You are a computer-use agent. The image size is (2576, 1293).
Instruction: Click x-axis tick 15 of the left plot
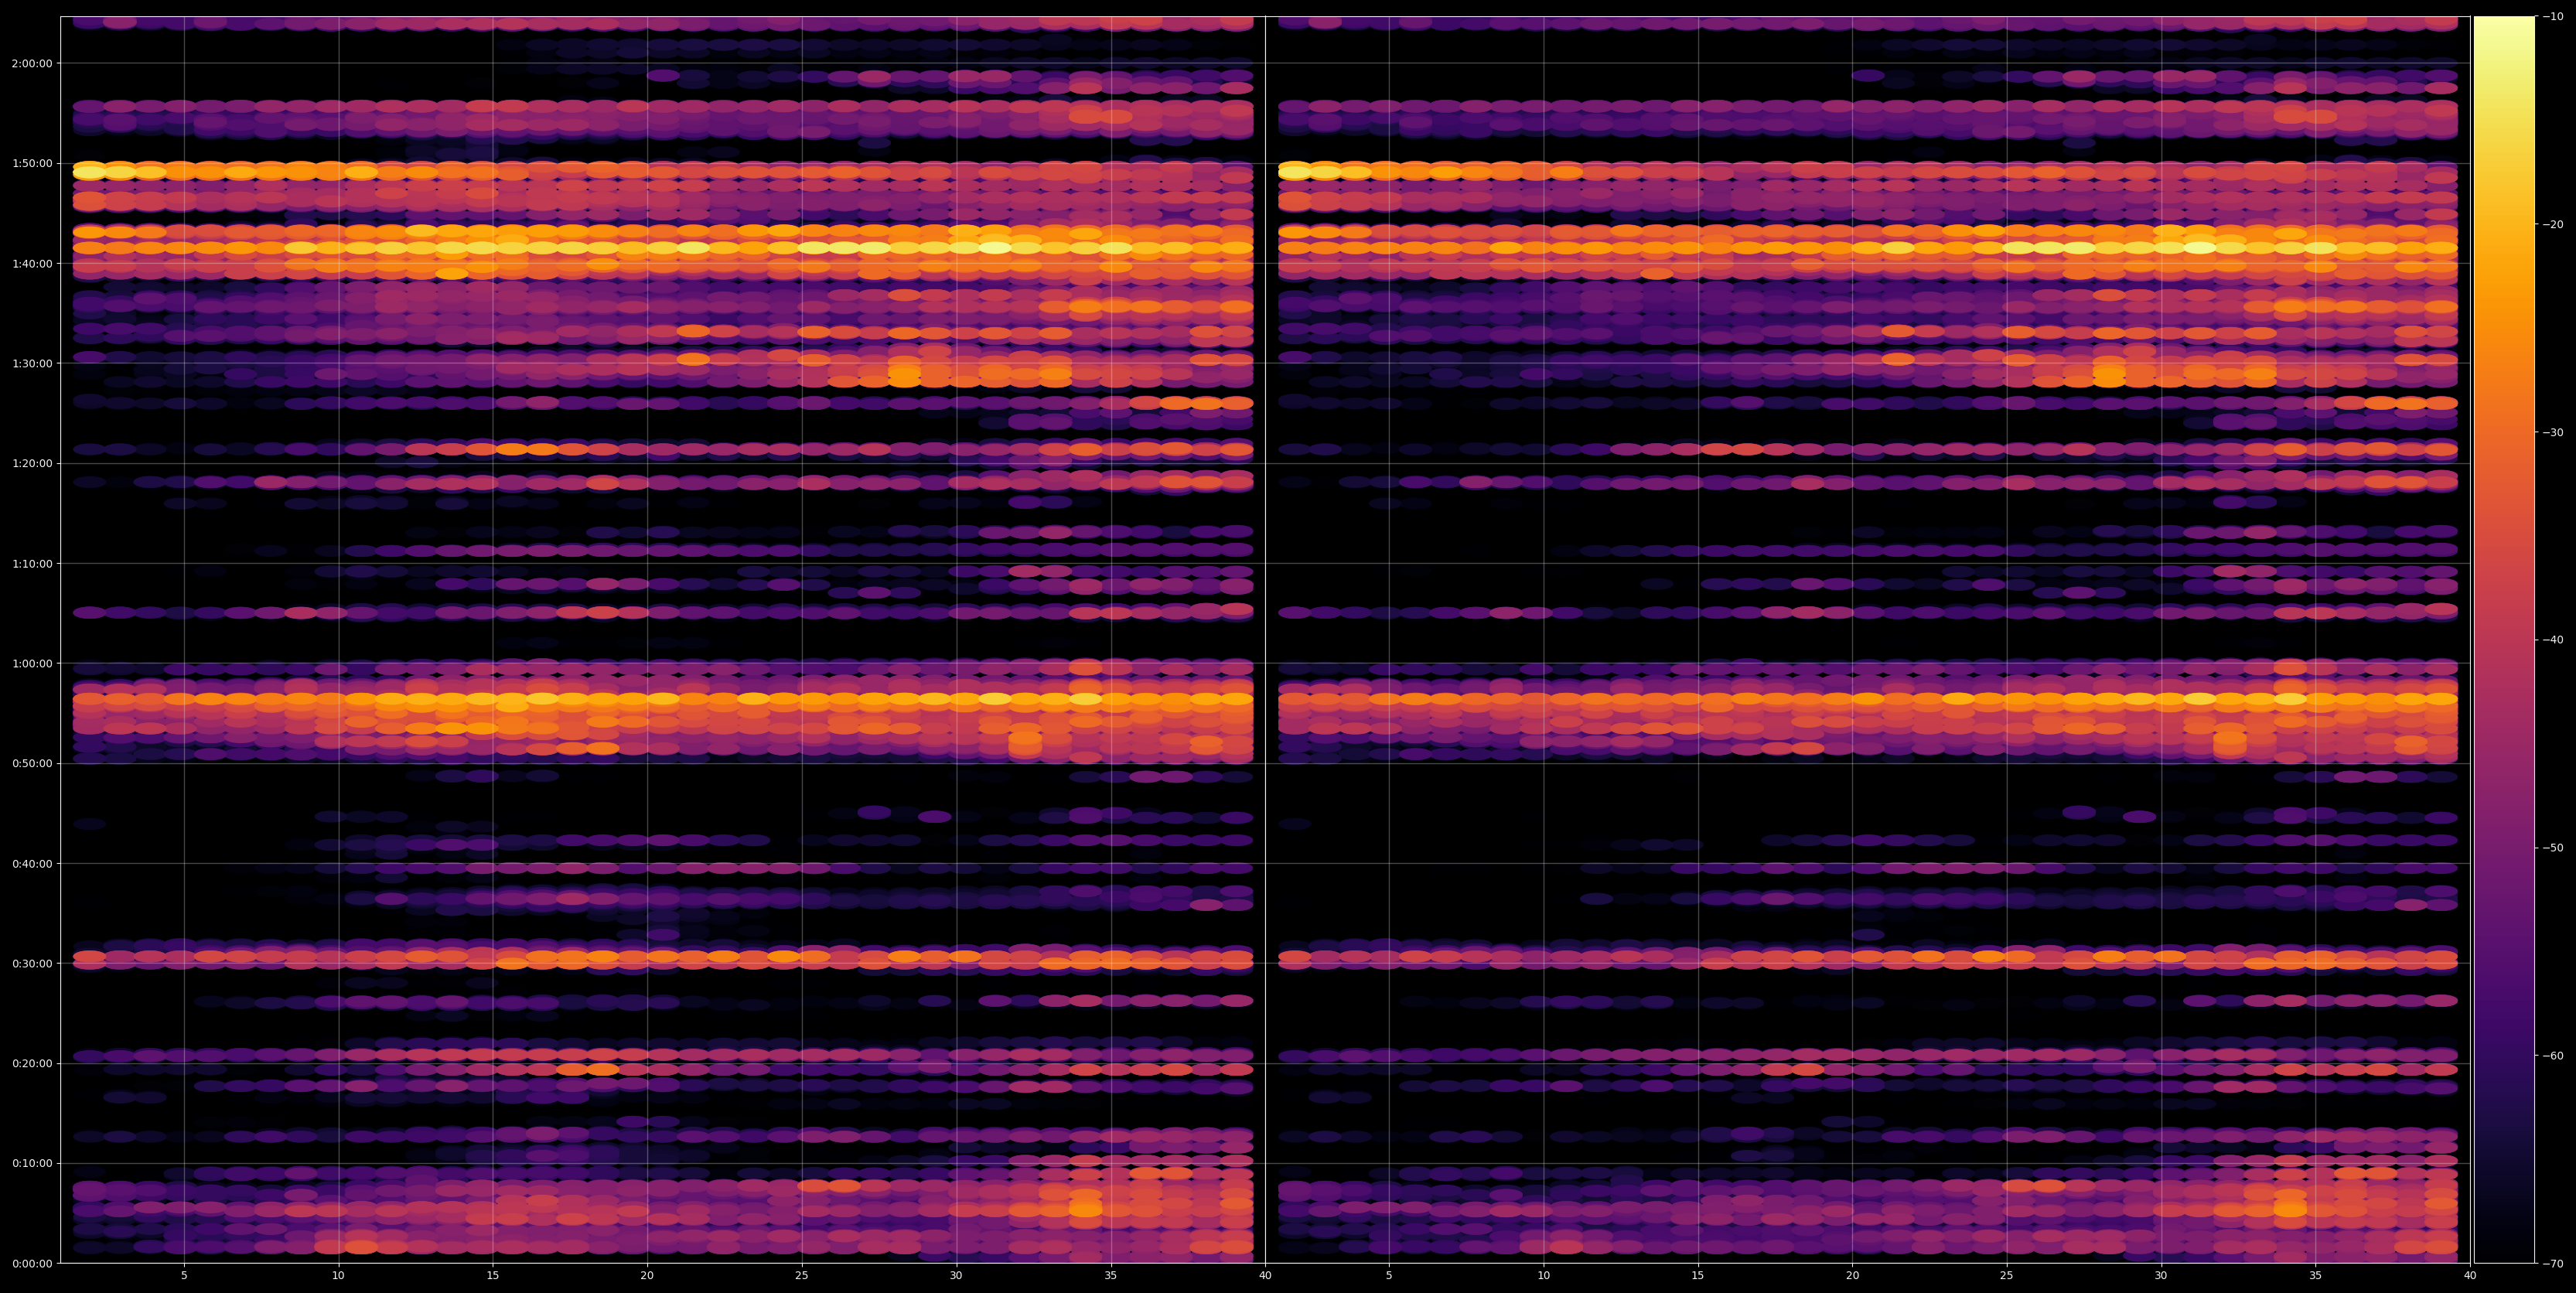click(493, 1276)
